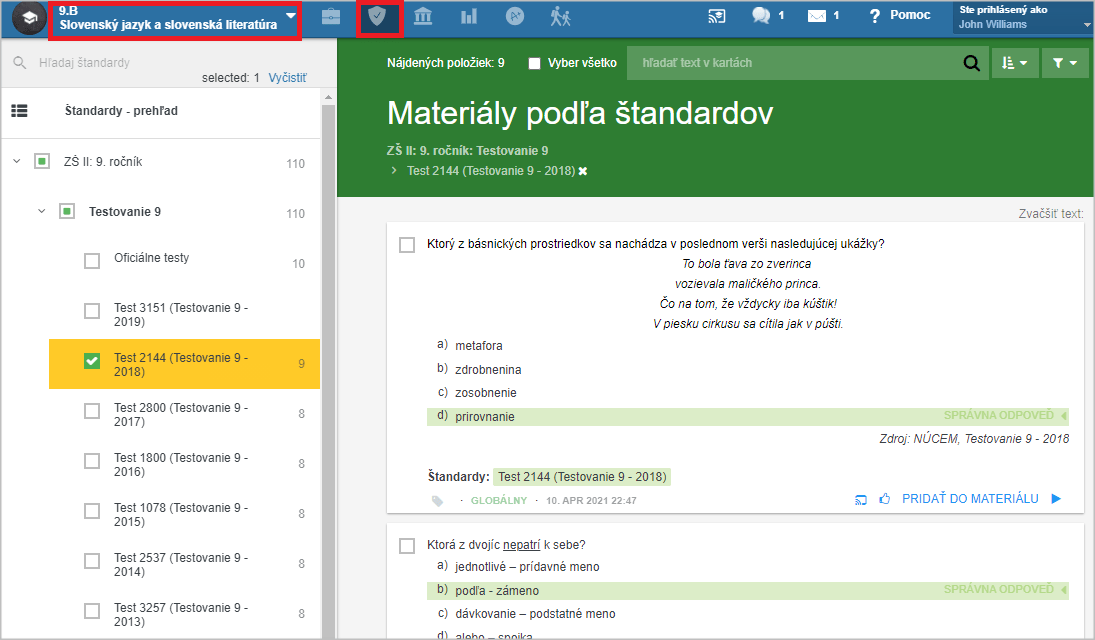Viewport: 1095px width, 640px height.
Task: Click the thumbs up icon on first card
Action: (885, 499)
